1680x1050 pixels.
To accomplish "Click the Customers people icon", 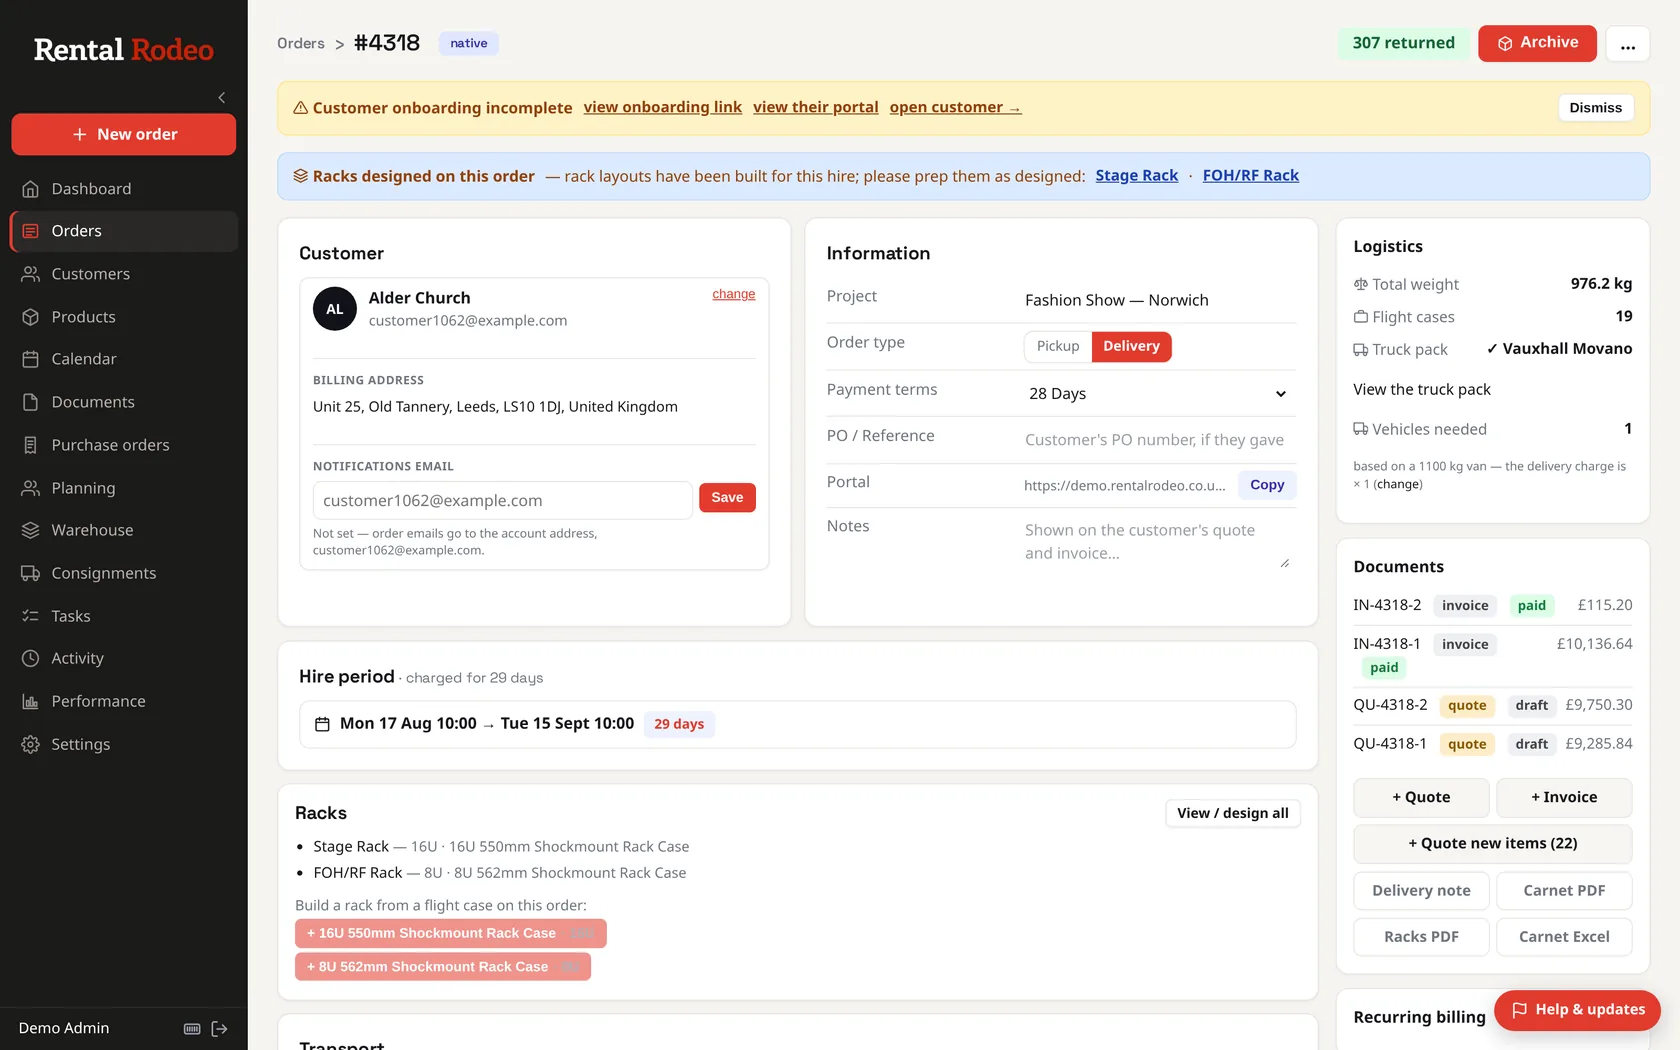I will coord(31,274).
